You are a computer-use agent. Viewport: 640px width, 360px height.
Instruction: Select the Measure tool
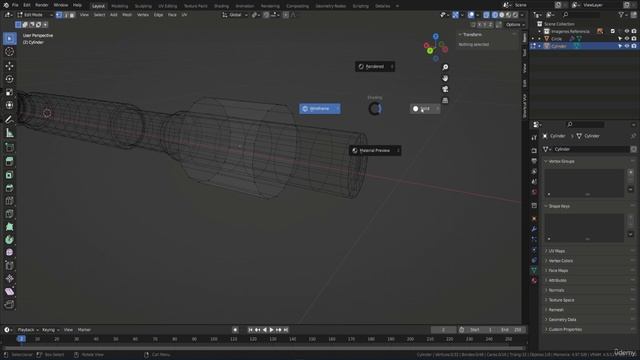click(x=9, y=133)
